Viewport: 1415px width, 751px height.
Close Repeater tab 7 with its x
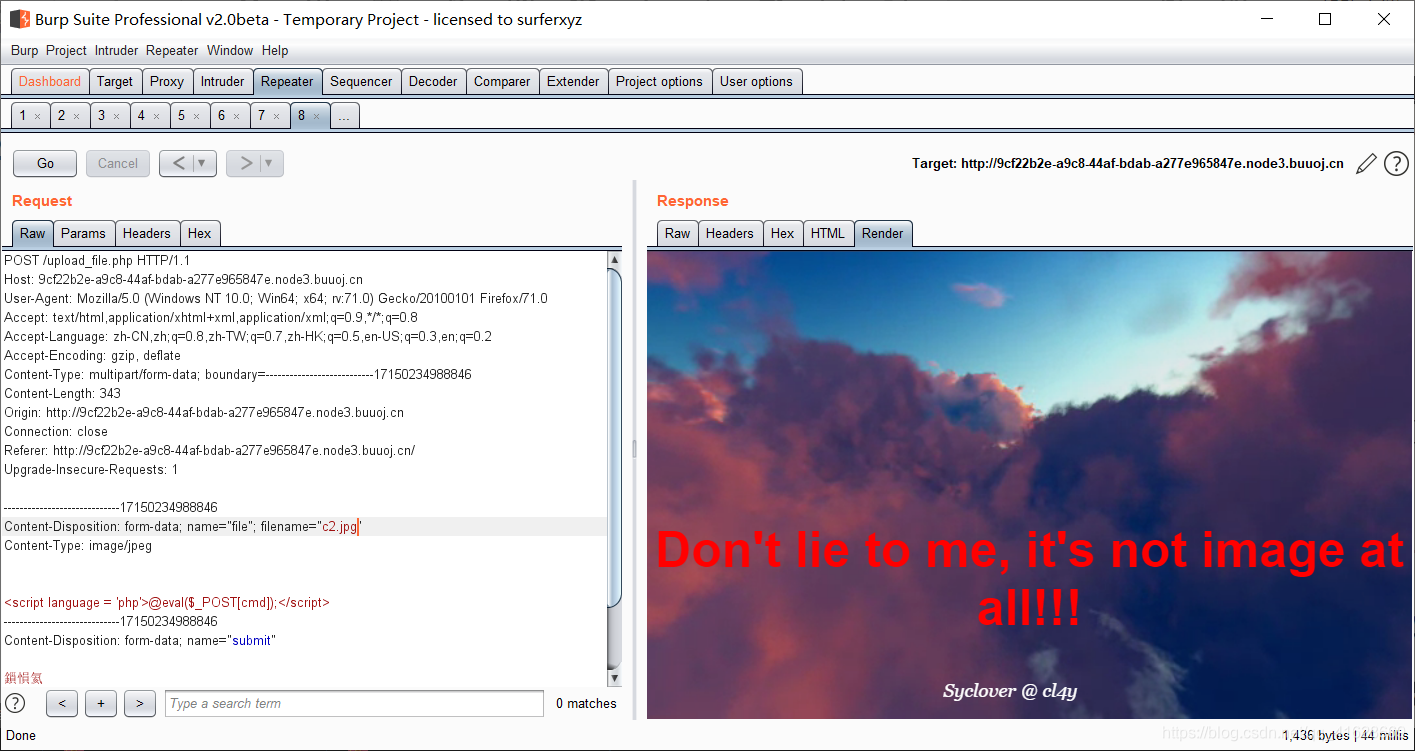pyautogui.click(x=276, y=116)
